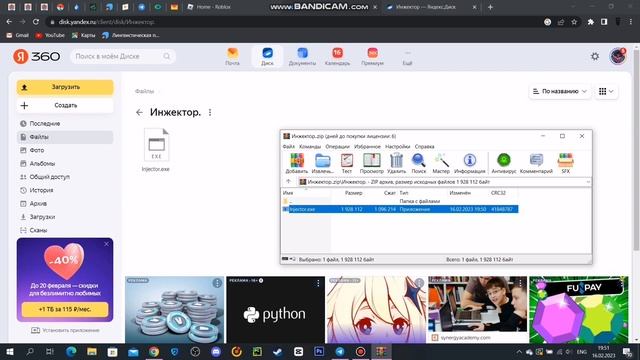Click in the Поиск в моём Диске search field
Screen dimensions: 640x360
pyautogui.click(x=123, y=56)
